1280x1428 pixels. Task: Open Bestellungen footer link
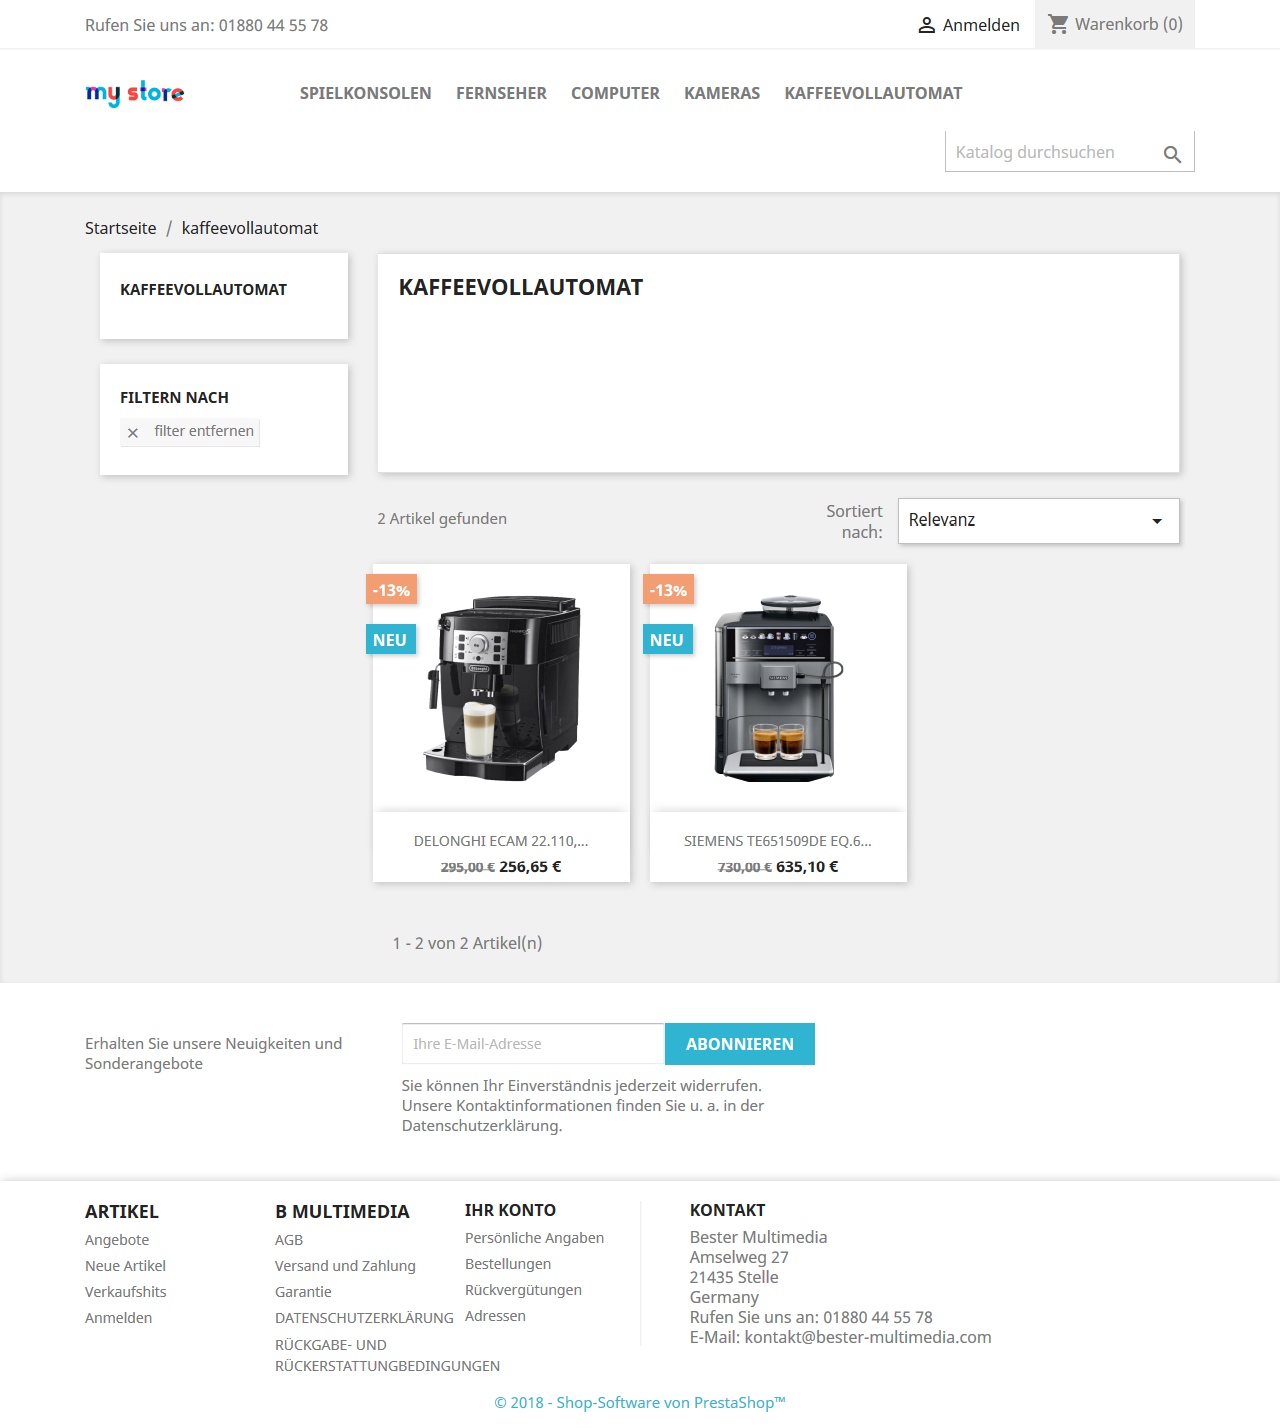[x=508, y=1264]
